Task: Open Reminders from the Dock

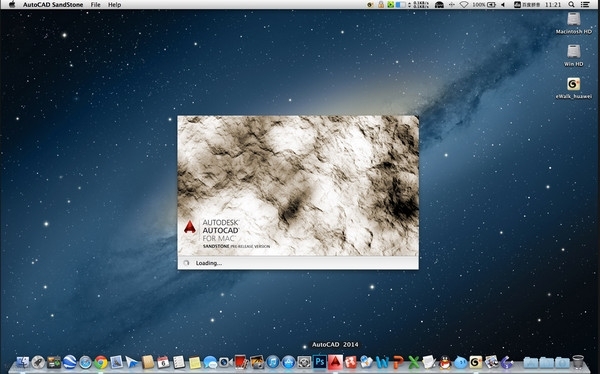Action: point(179,362)
